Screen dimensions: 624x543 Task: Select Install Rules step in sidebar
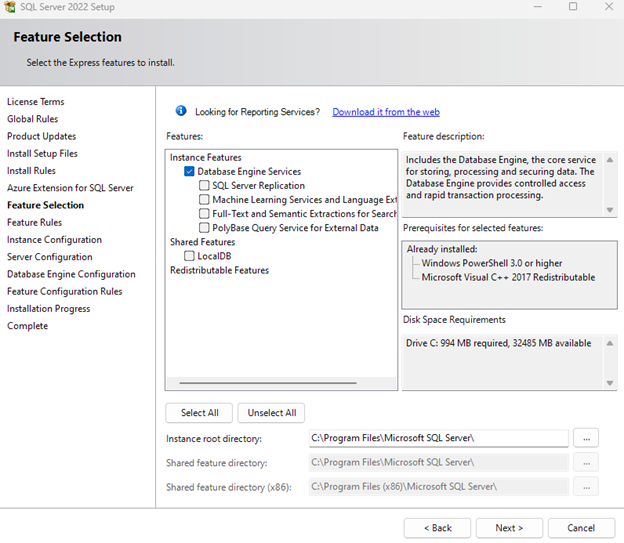click(31, 171)
